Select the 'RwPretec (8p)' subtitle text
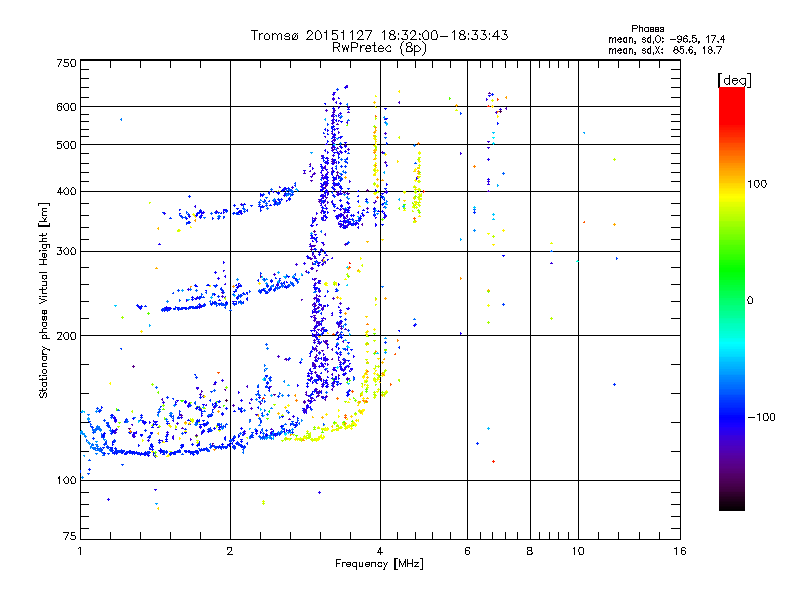The width and height of the screenshot is (800, 600). 380,48
